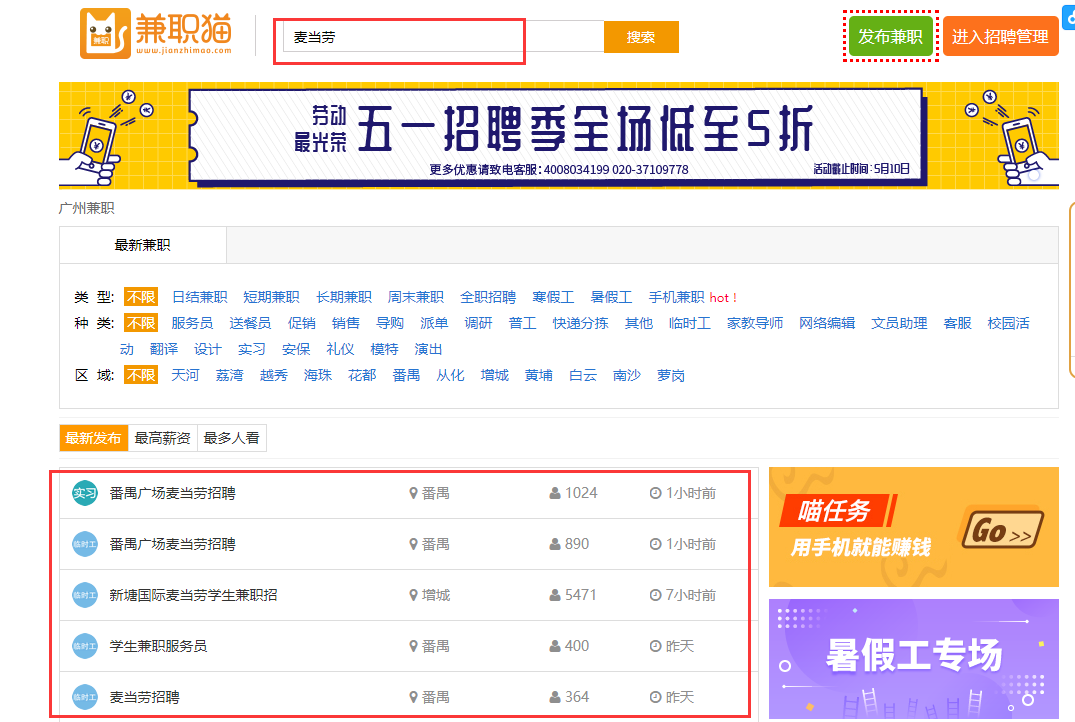Viewport: 1075px width, 722px height.
Task: Switch to the 最新兼职 tab
Action: 143,245
